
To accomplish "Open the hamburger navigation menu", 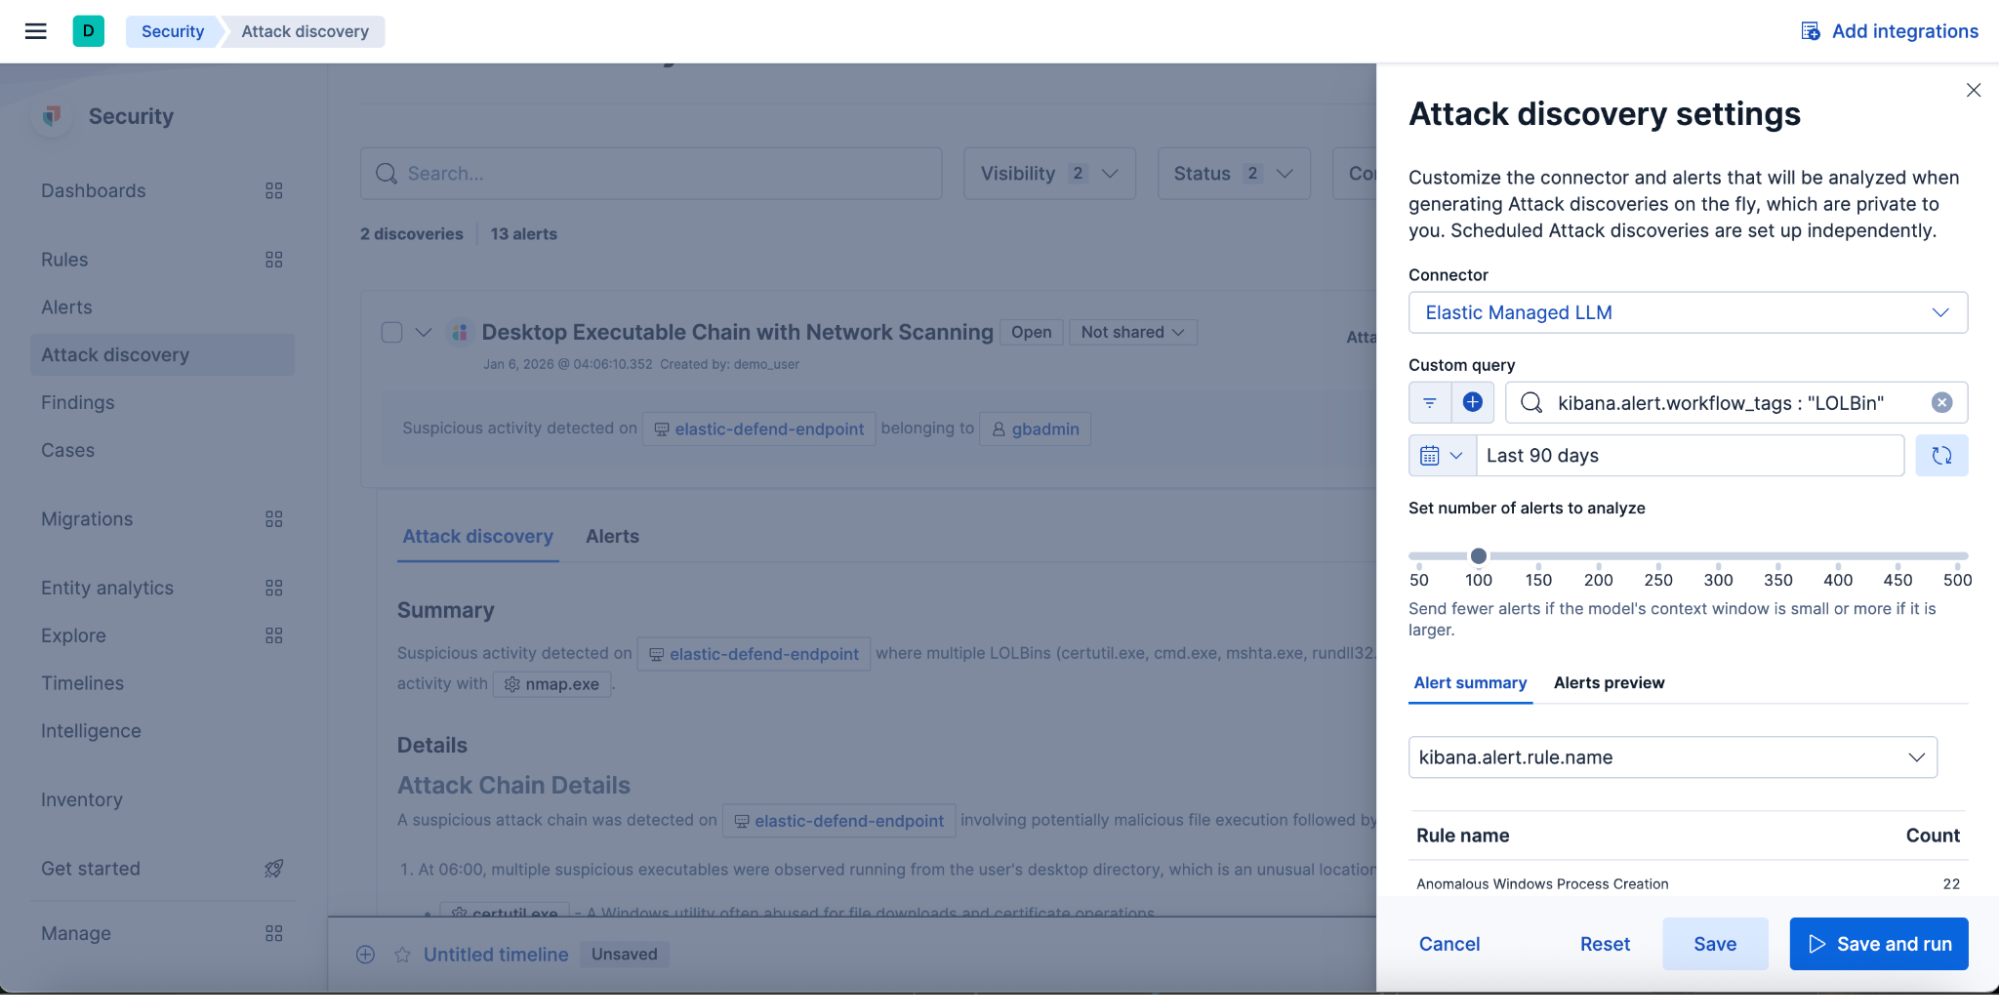I will [36, 31].
